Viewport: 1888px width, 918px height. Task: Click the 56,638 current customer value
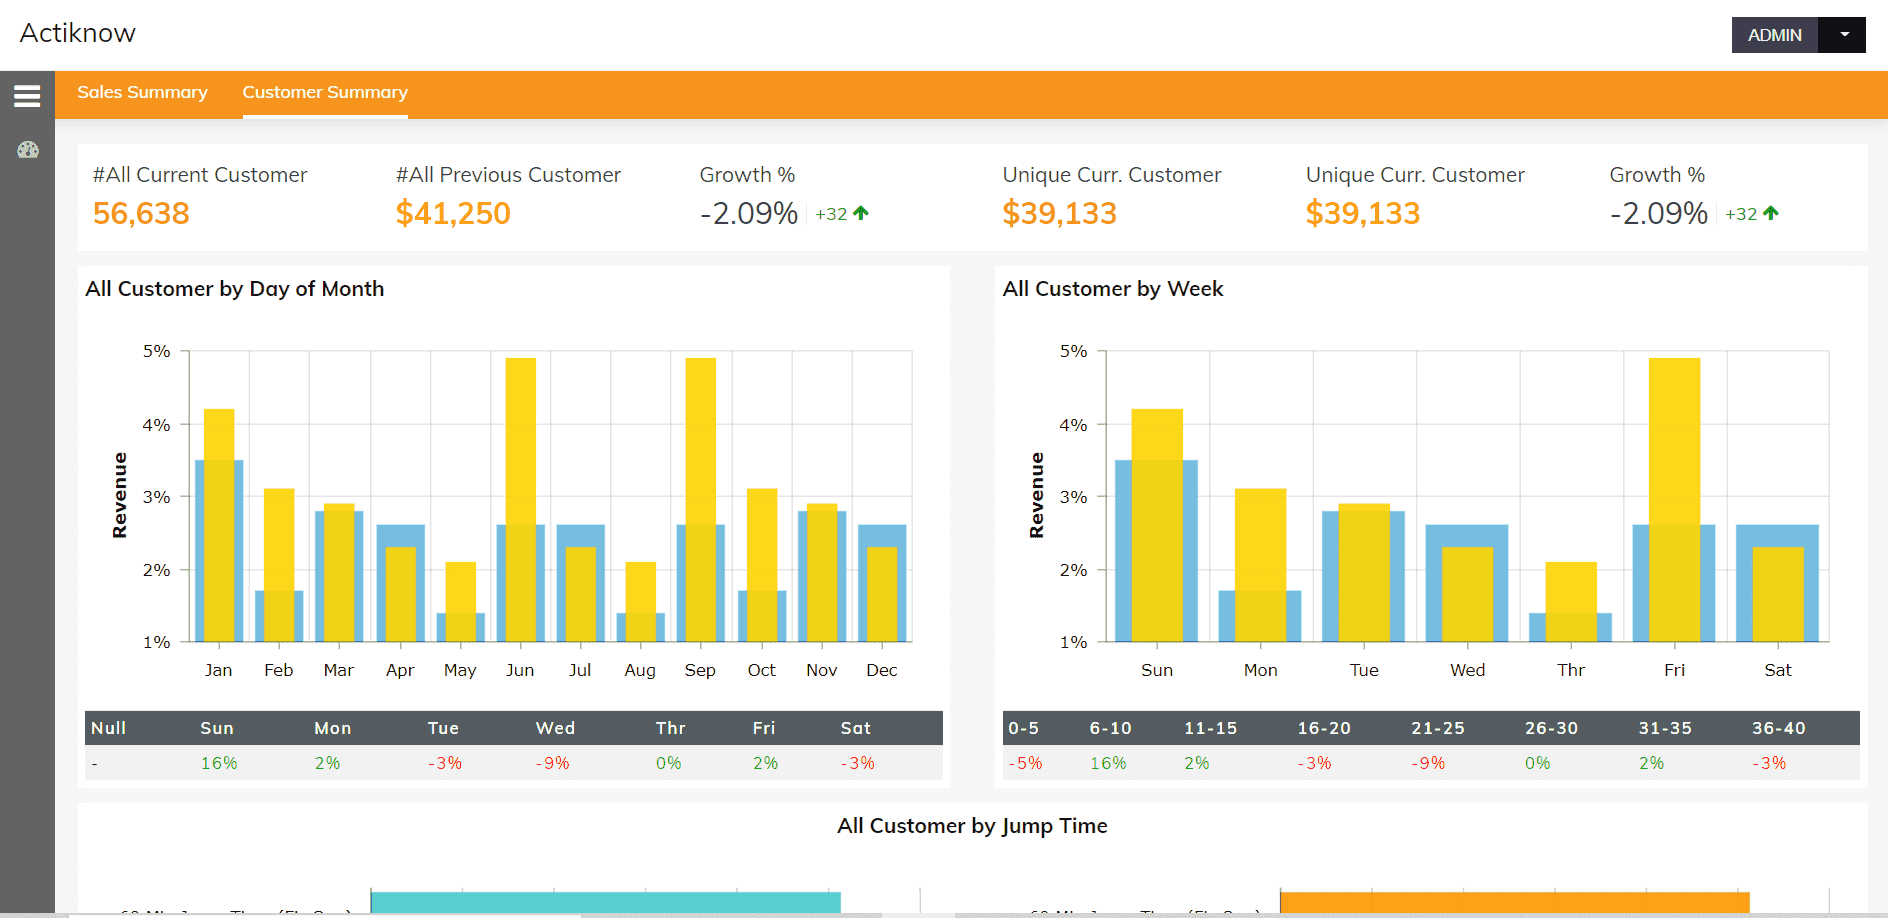(x=141, y=213)
